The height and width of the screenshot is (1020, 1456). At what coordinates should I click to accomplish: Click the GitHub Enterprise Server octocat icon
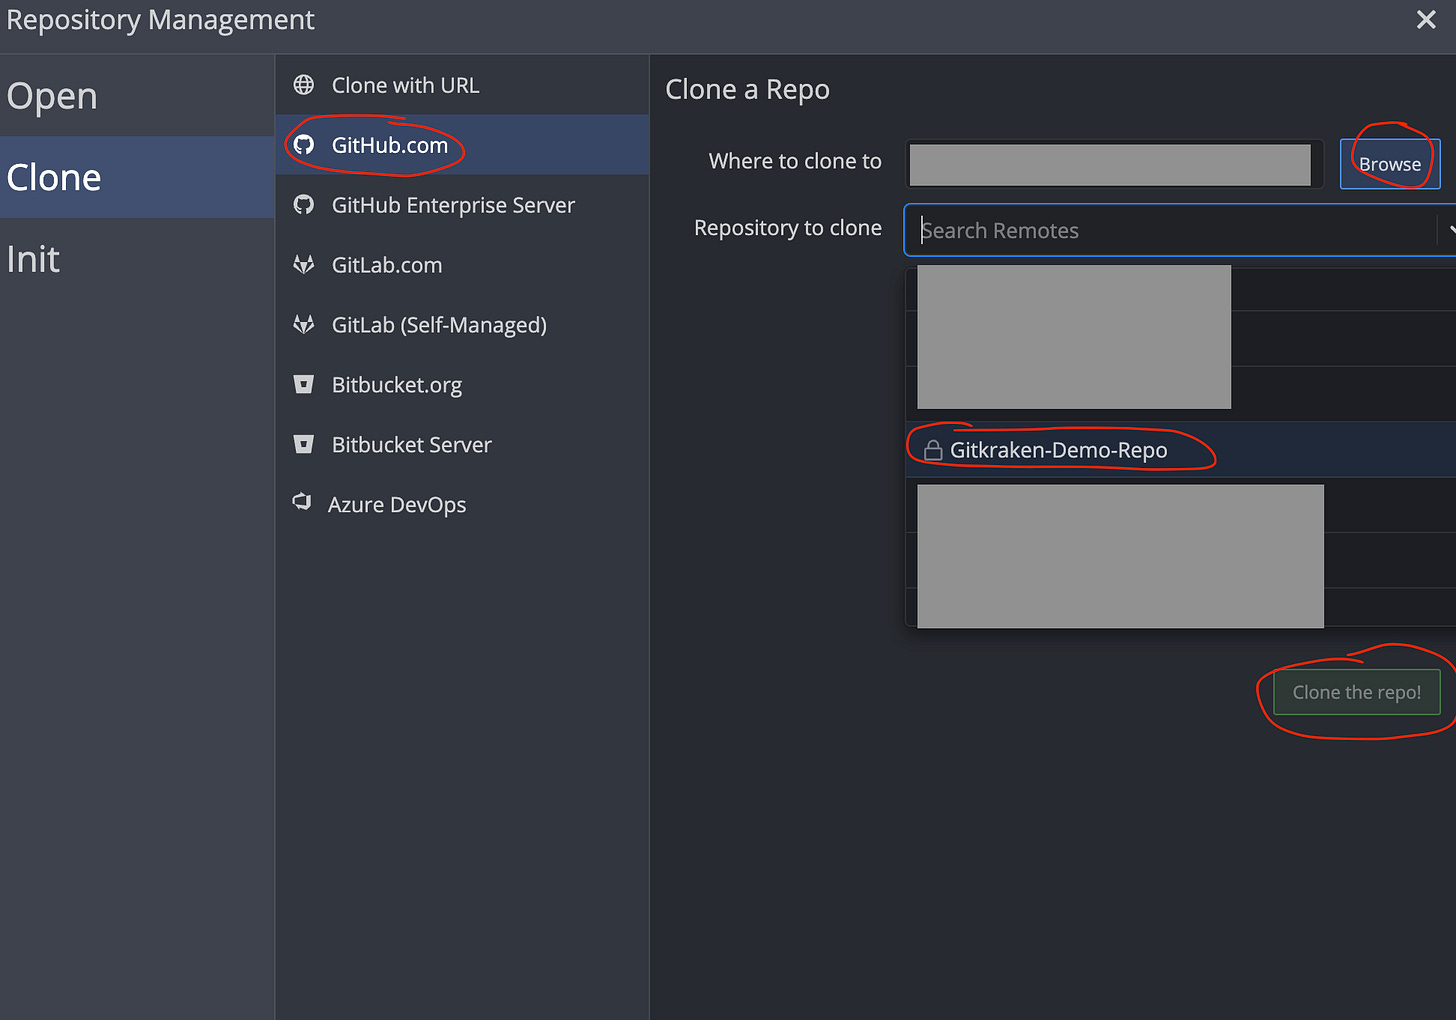[x=304, y=205]
